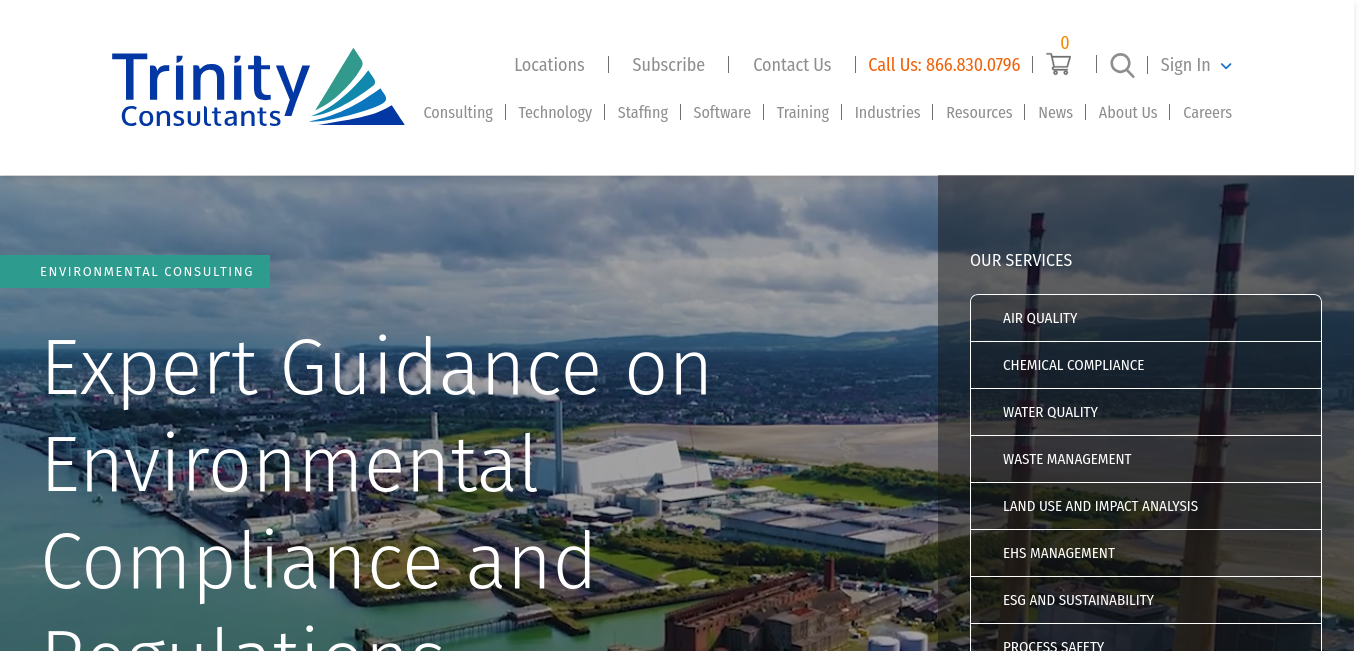Click the Our Services heading
1366x651 pixels.
(1021, 260)
